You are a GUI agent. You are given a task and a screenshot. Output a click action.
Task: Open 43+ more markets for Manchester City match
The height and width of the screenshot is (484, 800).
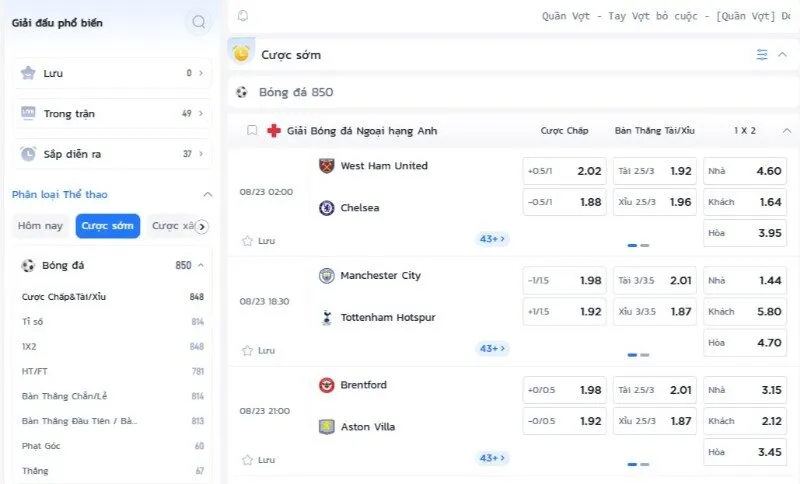pos(492,349)
